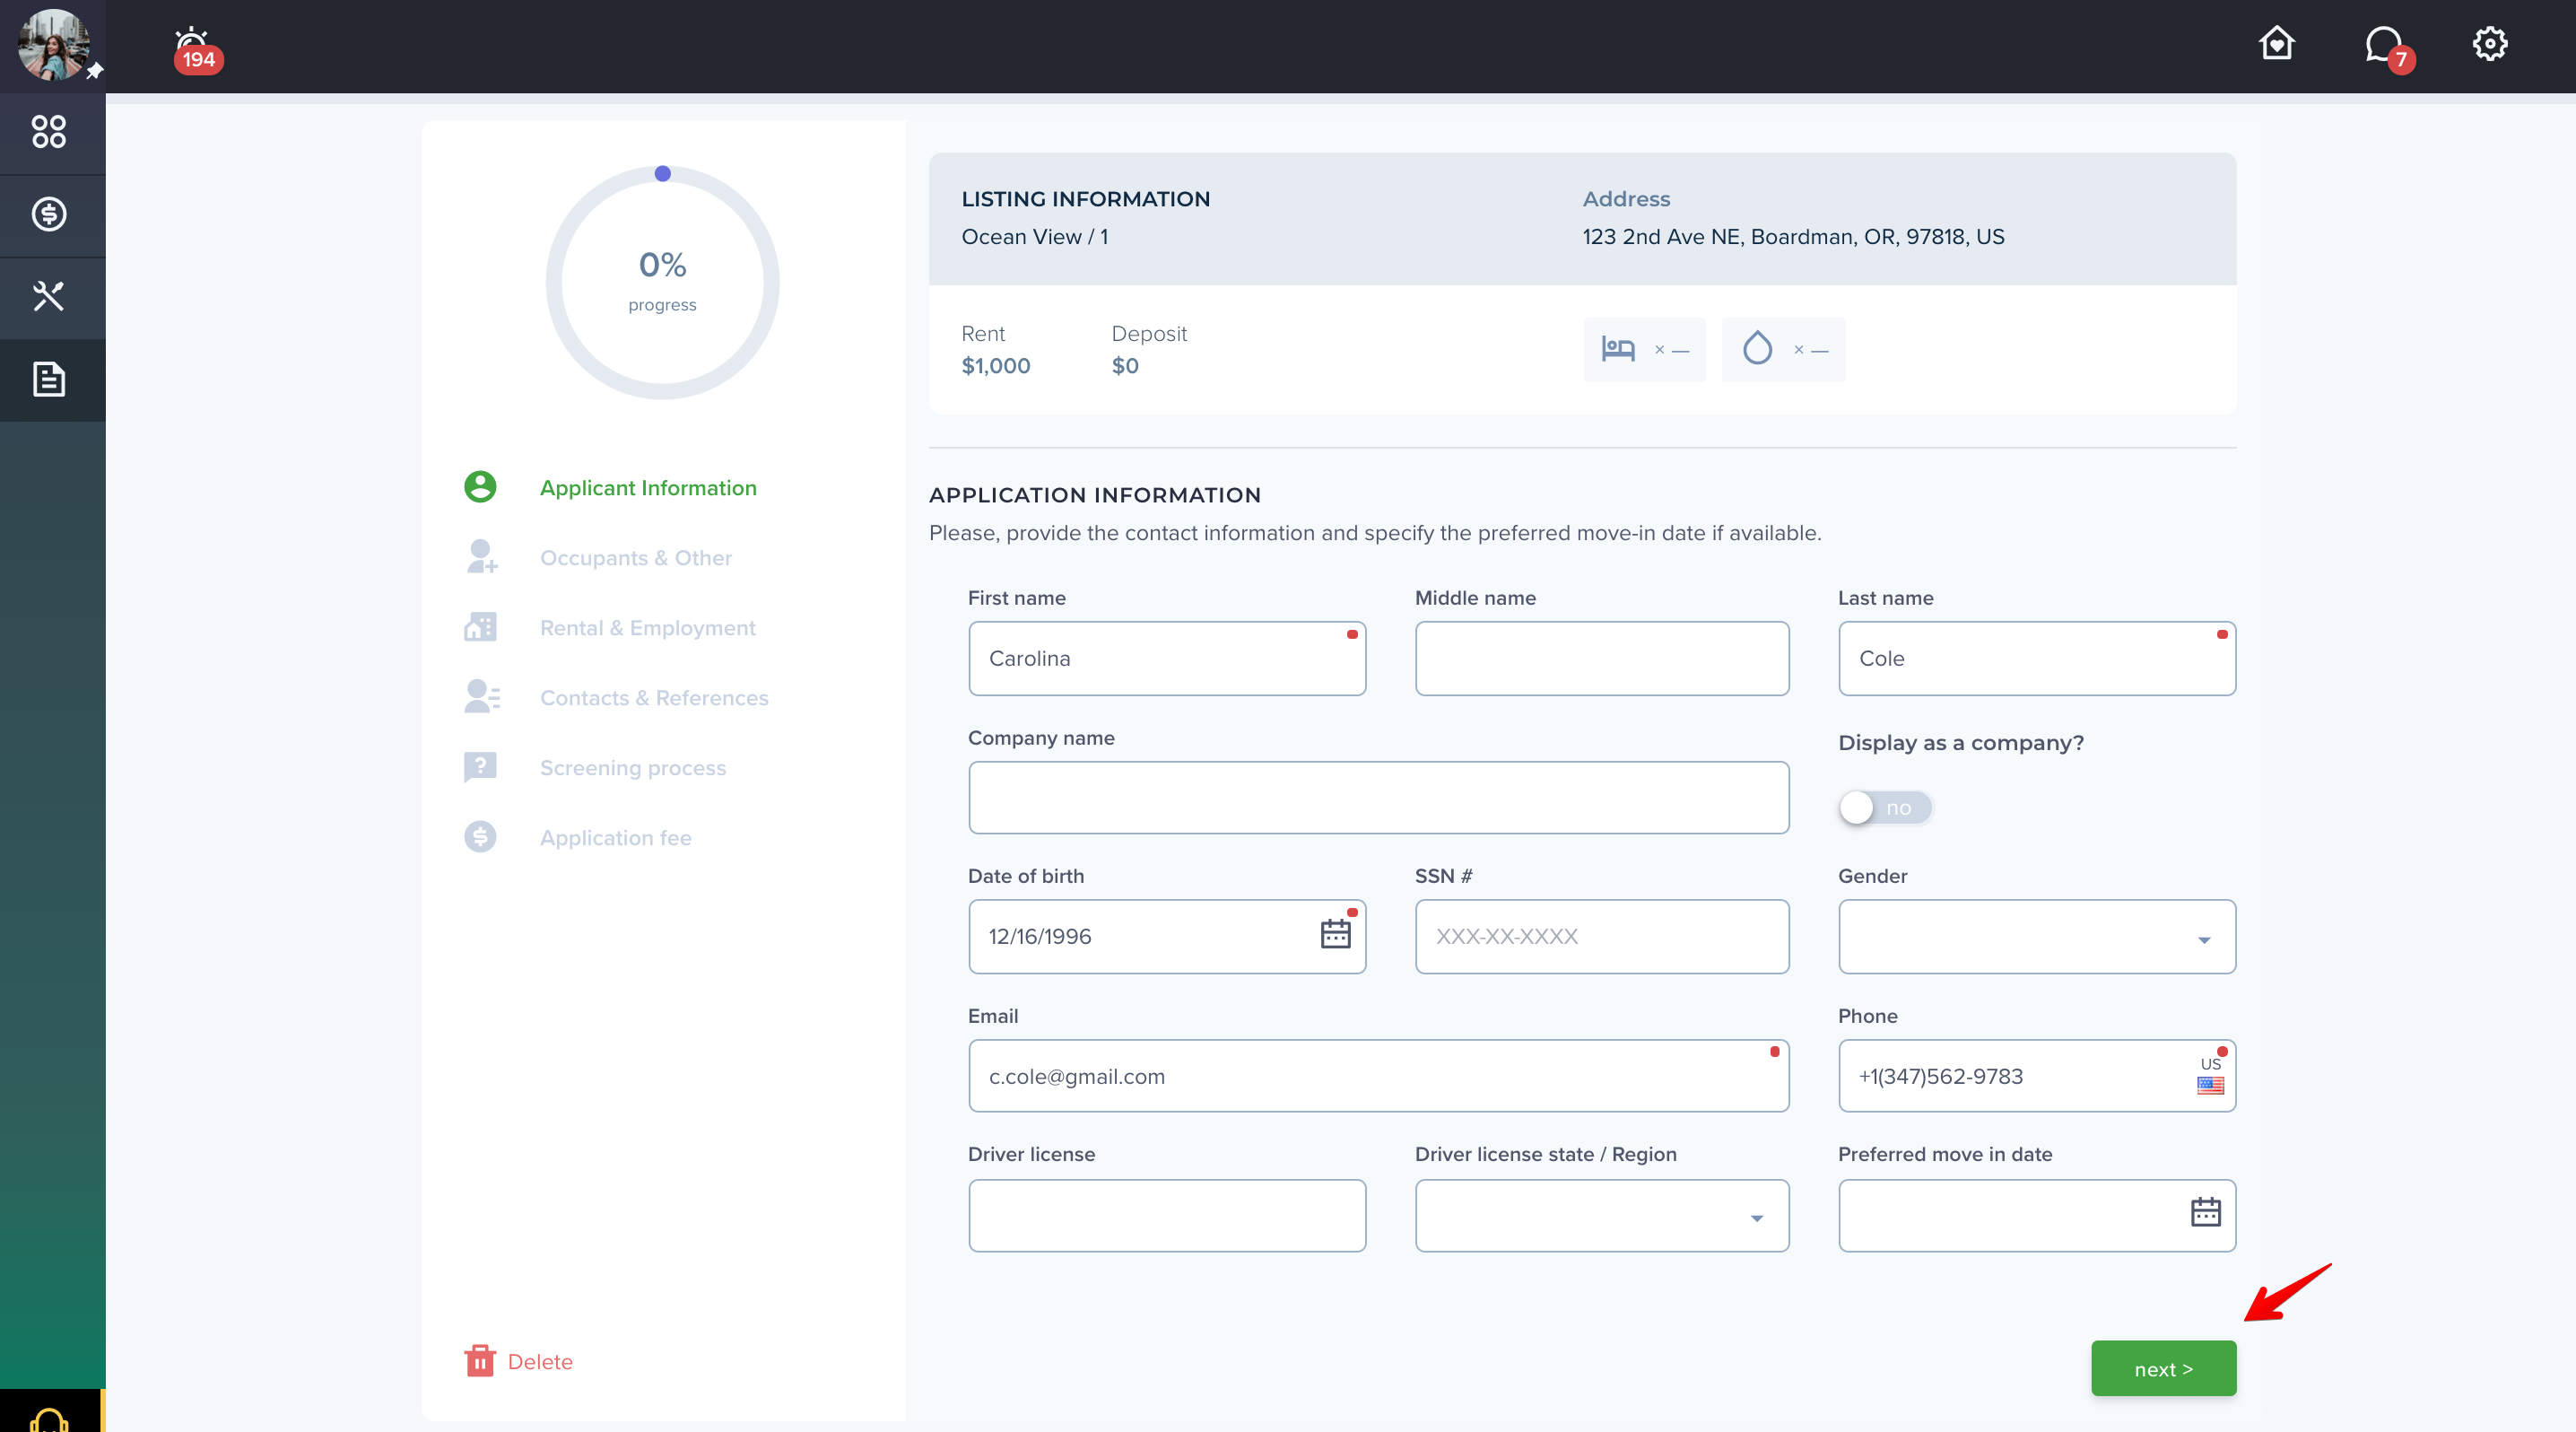Click the bedroom count bed icon

1618,349
